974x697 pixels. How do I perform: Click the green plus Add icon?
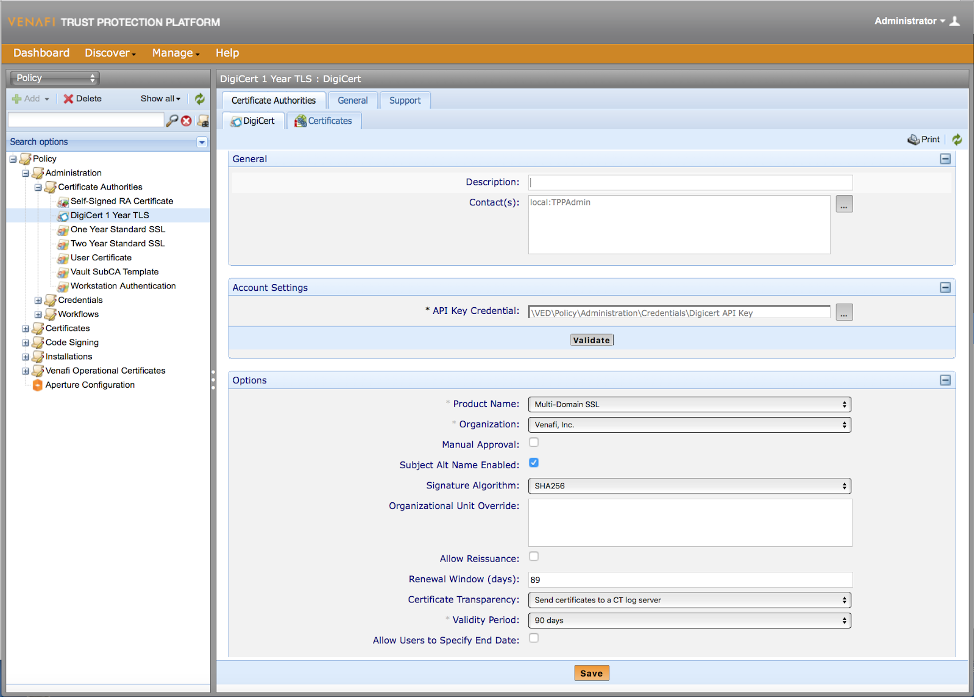[x=17, y=99]
